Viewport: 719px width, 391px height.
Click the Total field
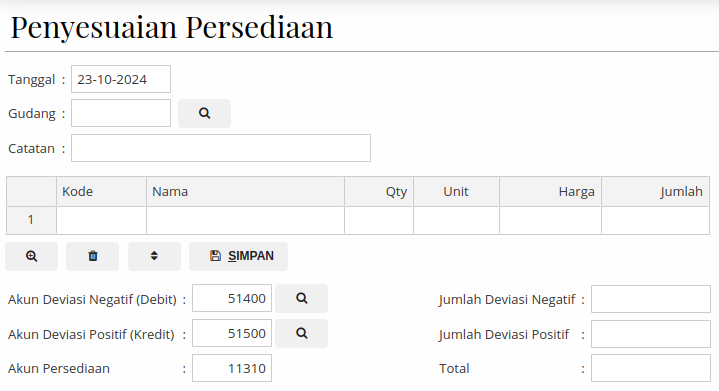651,368
